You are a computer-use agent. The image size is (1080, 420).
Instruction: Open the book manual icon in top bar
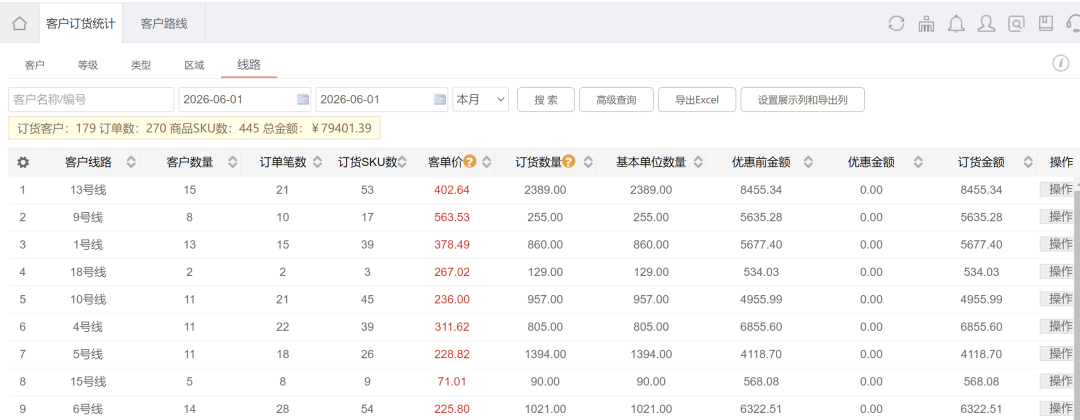[x=1046, y=23]
